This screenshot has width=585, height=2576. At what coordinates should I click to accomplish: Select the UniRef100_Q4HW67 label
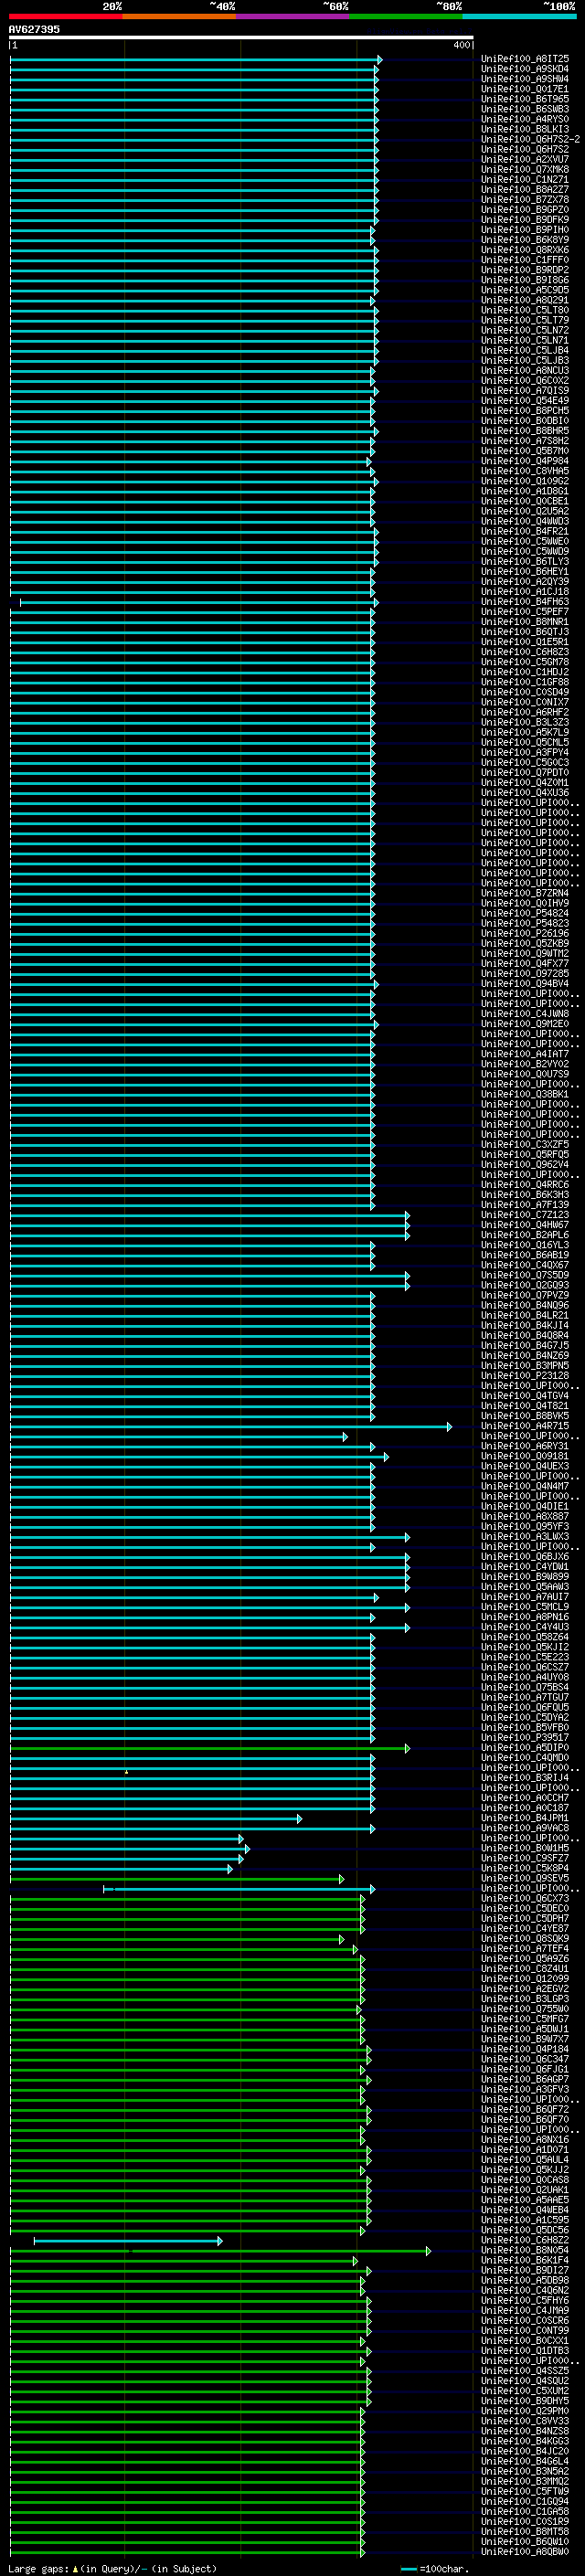[524, 1224]
